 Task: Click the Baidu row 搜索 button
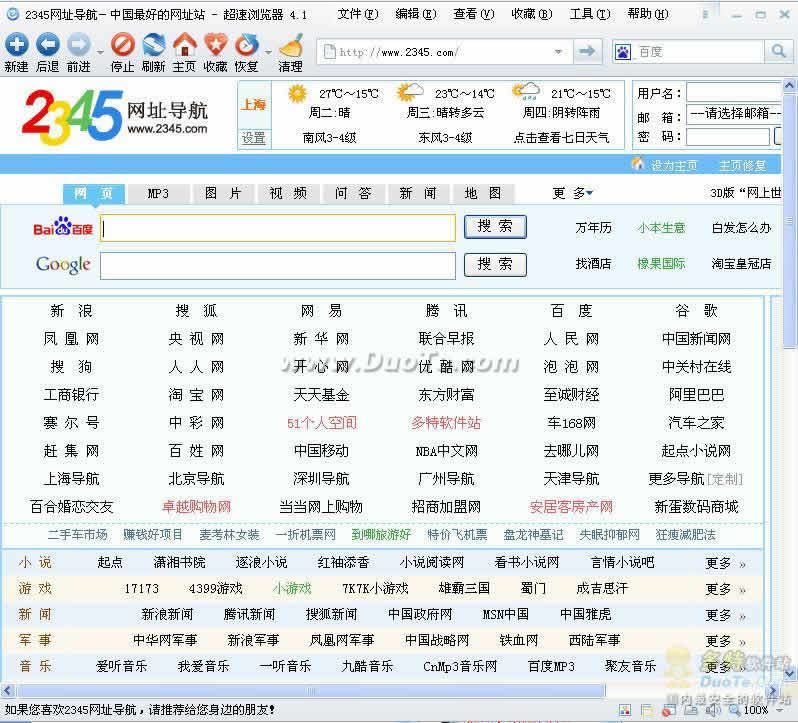(495, 226)
